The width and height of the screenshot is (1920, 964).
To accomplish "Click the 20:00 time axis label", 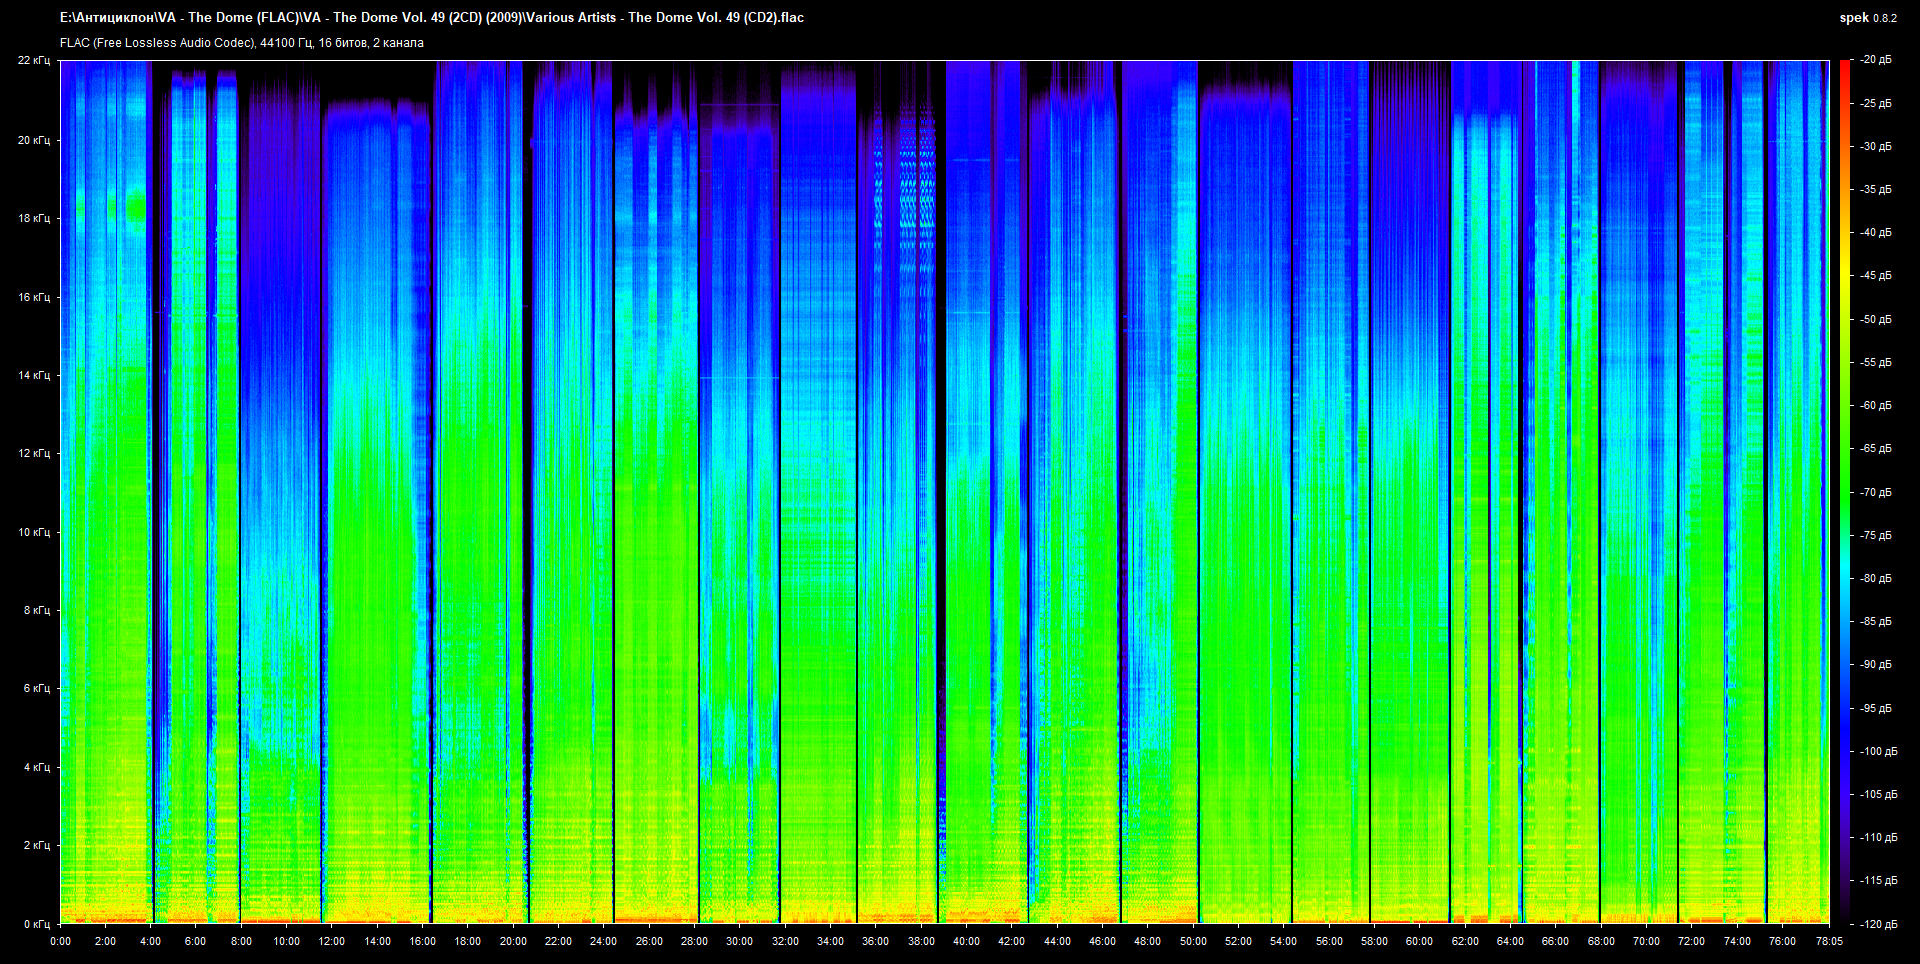I will (513, 941).
